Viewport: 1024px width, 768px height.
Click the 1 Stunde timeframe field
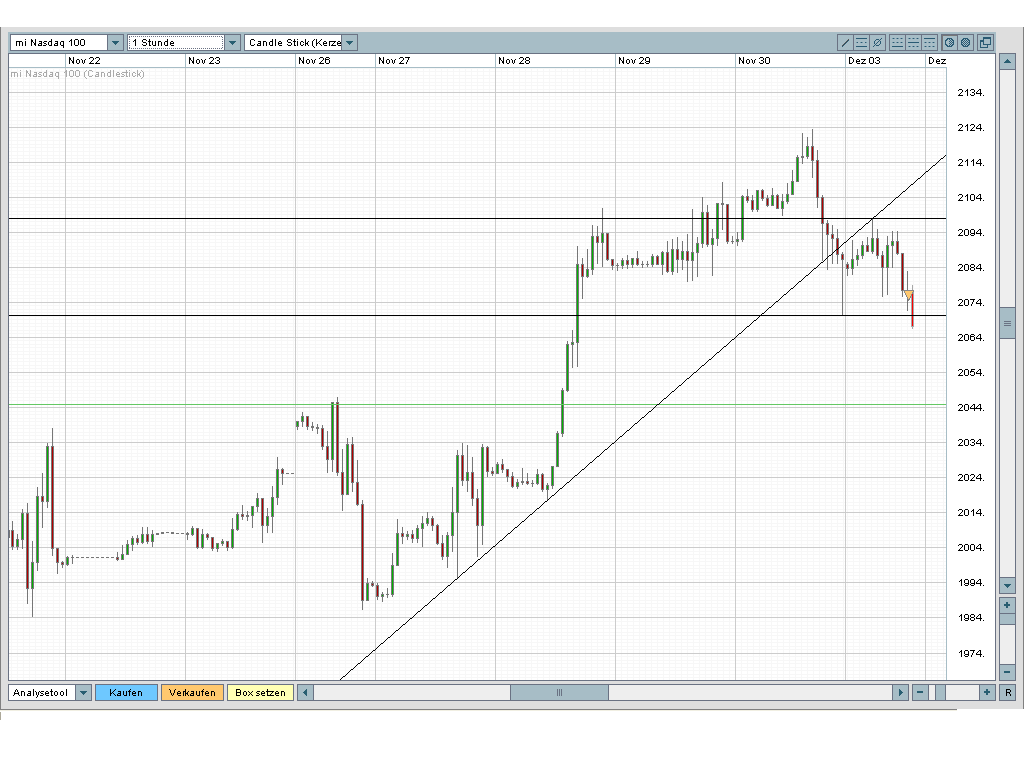tap(176, 42)
